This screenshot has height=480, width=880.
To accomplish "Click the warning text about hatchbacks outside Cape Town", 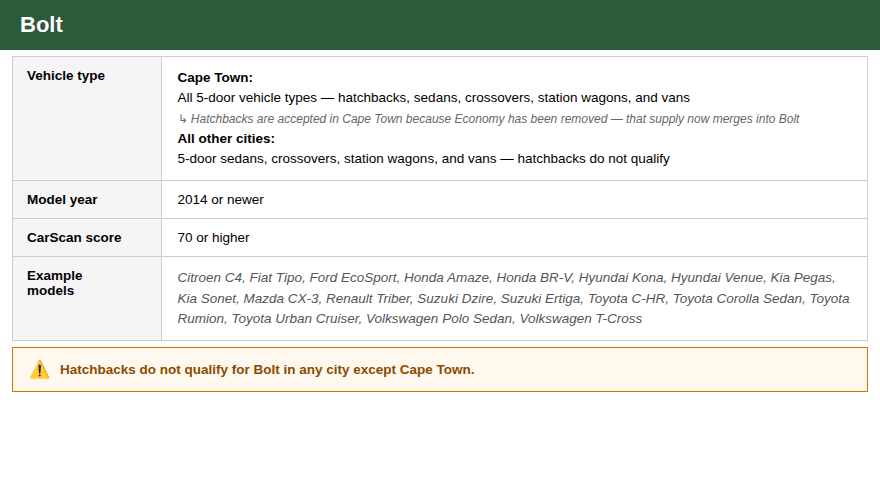I will click(x=267, y=370).
